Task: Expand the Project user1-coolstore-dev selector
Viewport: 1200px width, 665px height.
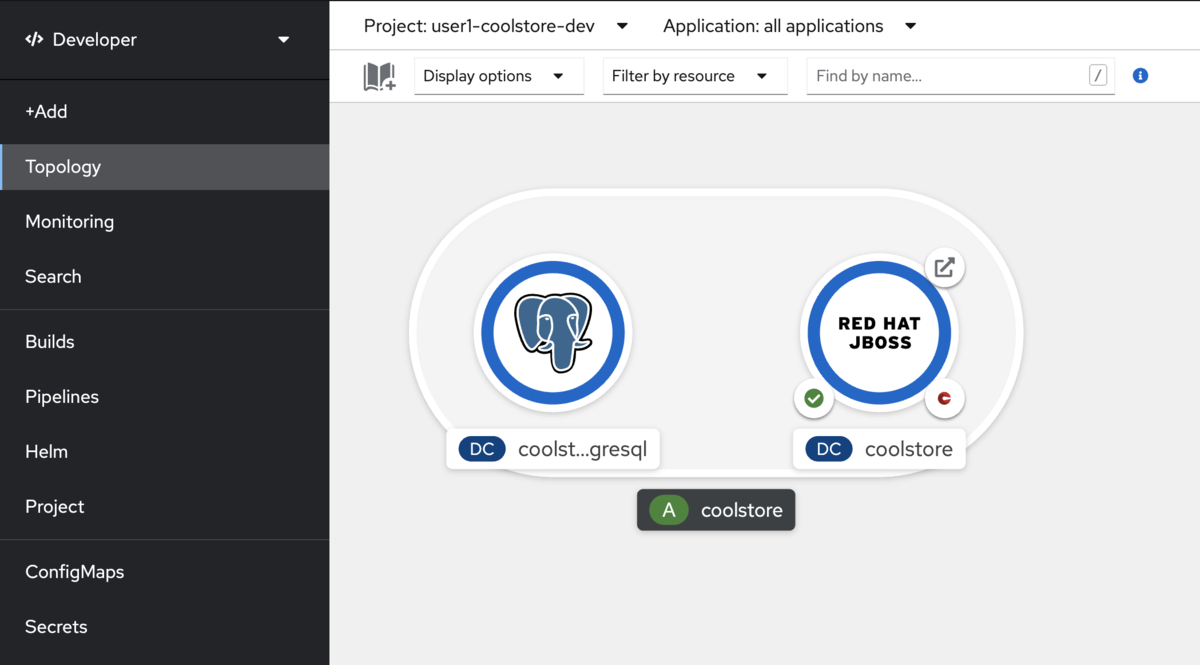Action: pos(496,26)
